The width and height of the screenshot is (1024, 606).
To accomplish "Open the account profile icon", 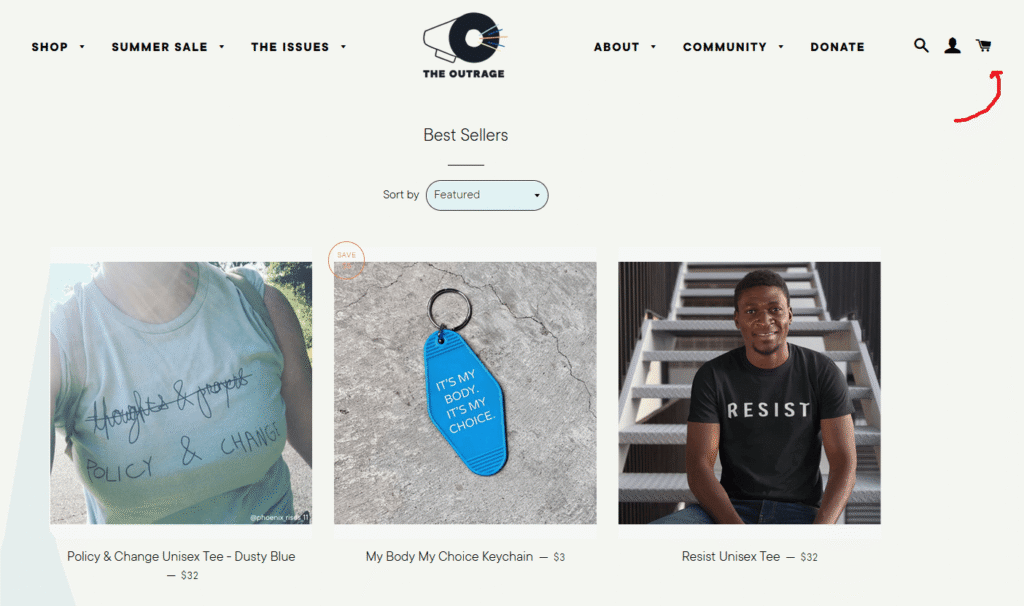I will (x=952, y=46).
